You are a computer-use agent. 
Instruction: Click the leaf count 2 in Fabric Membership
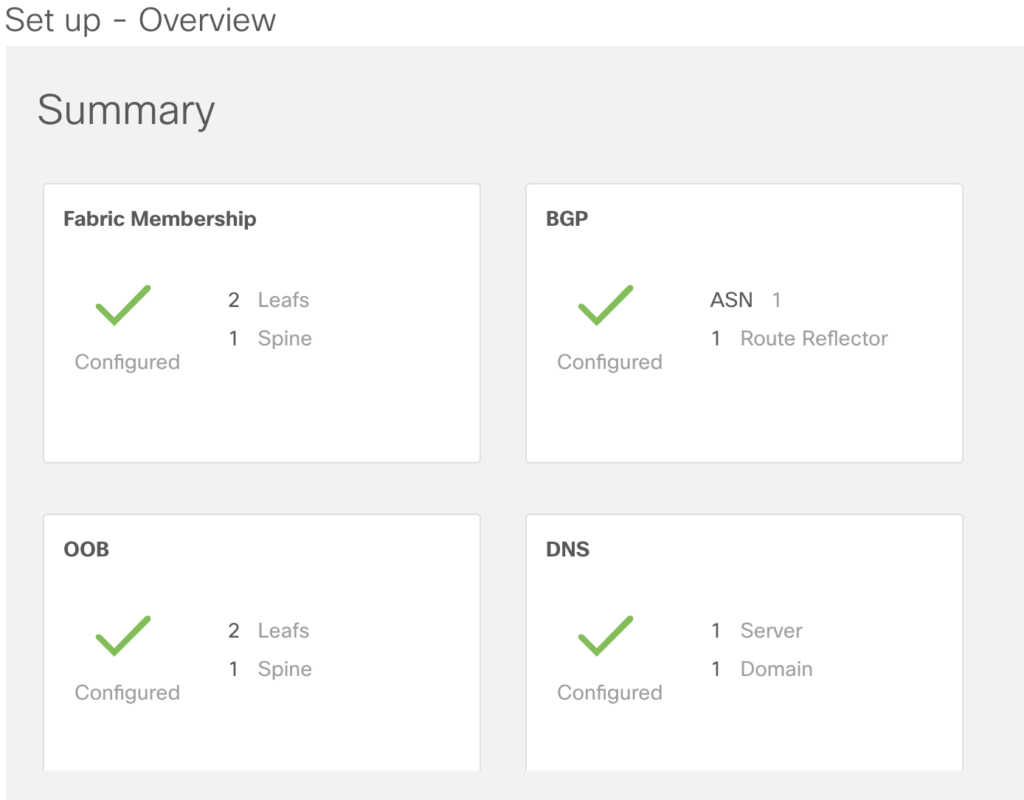[234, 300]
